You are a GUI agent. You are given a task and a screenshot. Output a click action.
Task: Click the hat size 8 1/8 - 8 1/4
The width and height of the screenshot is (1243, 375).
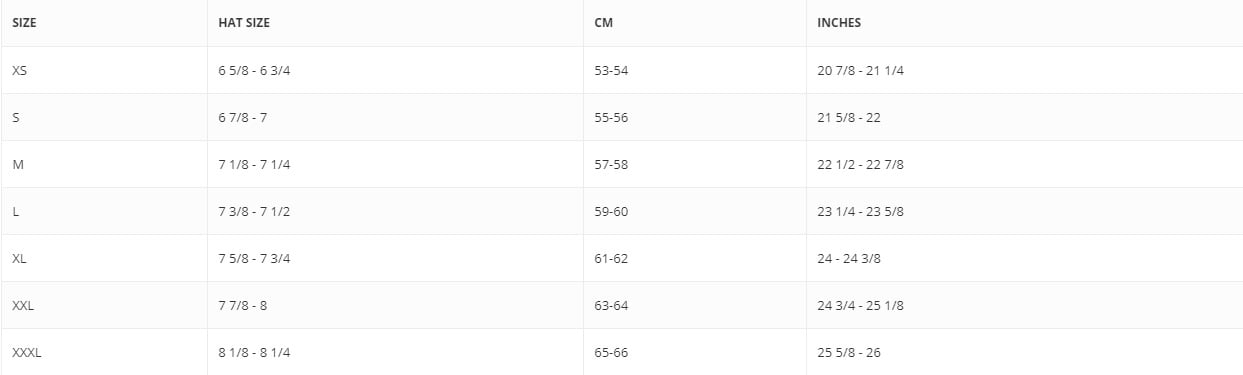254,352
